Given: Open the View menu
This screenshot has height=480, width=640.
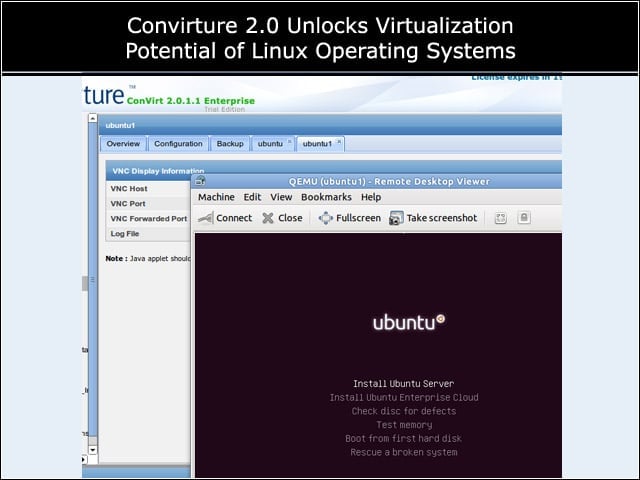Looking at the screenshot, I should coord(281,197).
